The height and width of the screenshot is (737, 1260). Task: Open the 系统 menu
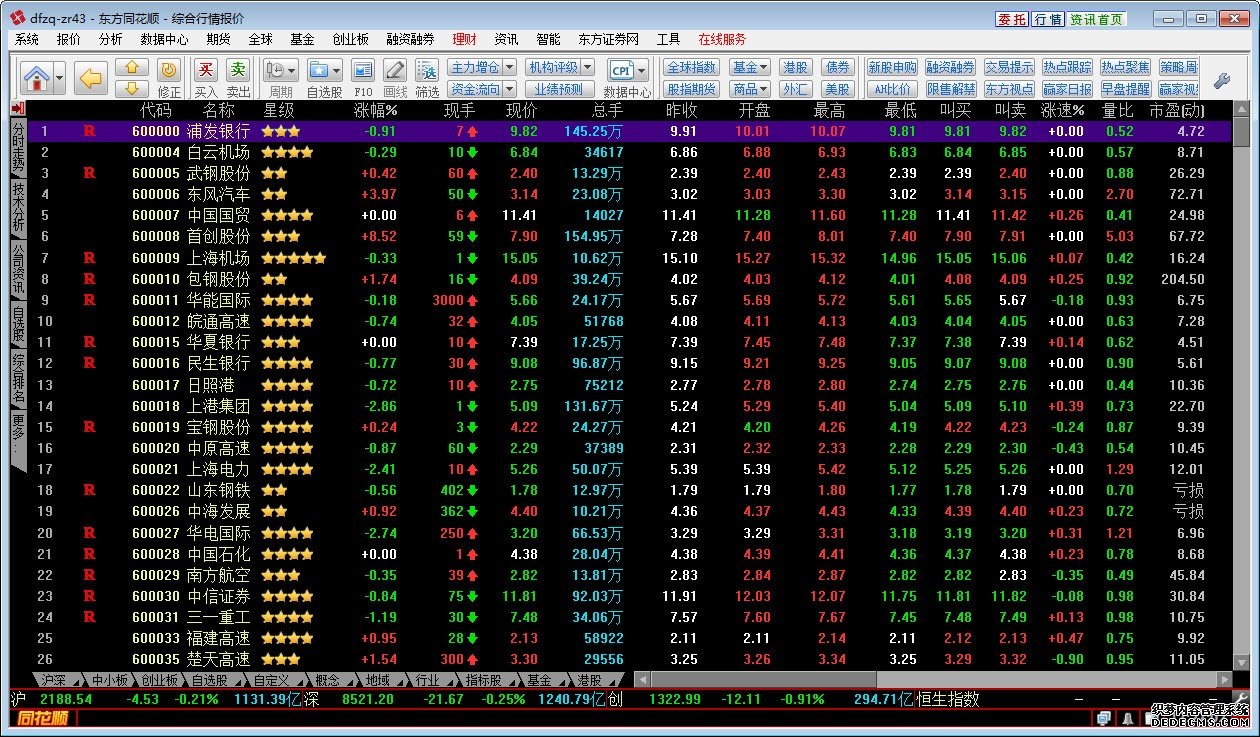point(27,39)
